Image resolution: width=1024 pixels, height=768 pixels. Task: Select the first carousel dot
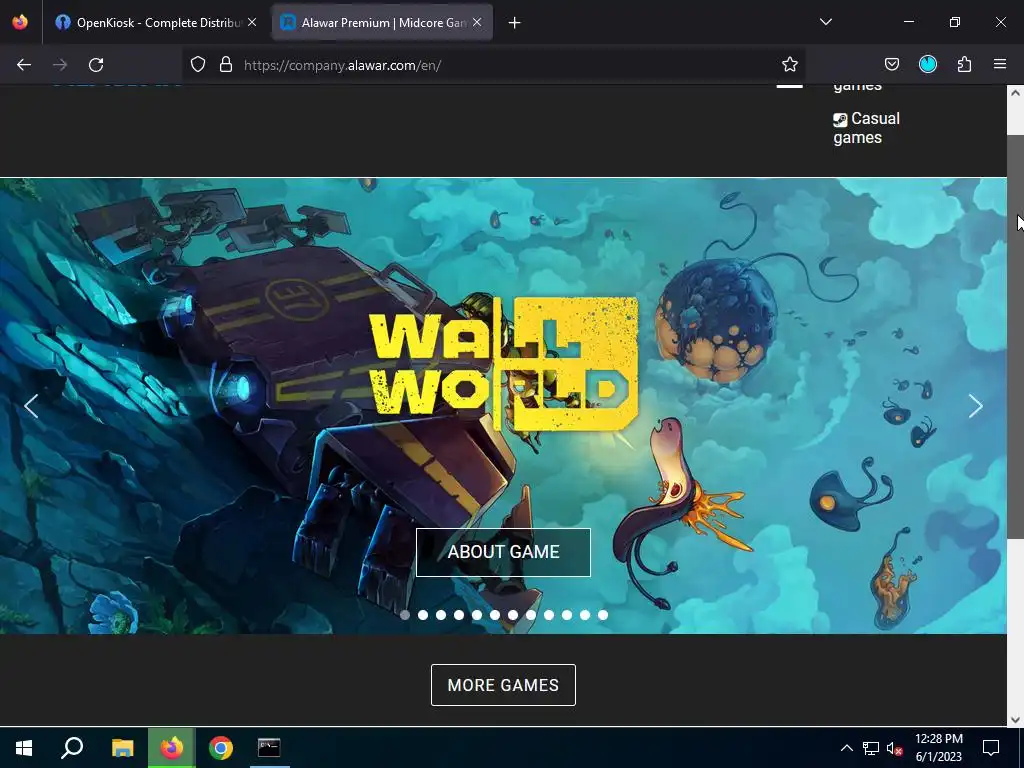point(405,615)
